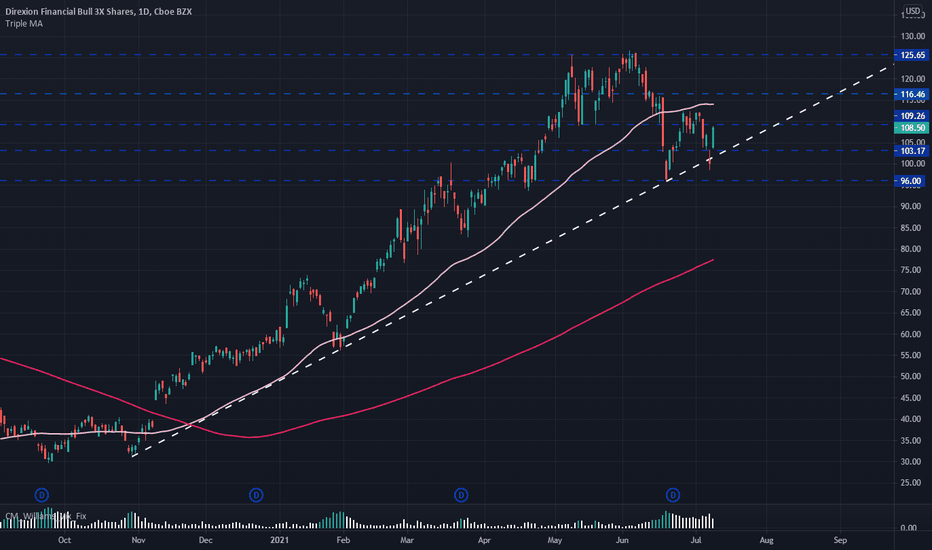This screenshot has width=932, height=550.
Task: Click the Nov label on time axis
Action: tap(138, 540)
